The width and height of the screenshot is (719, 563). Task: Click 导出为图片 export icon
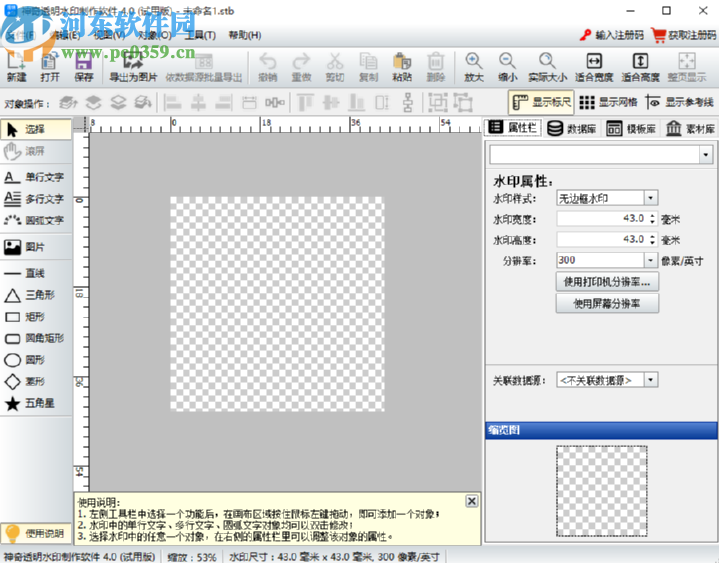[x=133, y=67]
